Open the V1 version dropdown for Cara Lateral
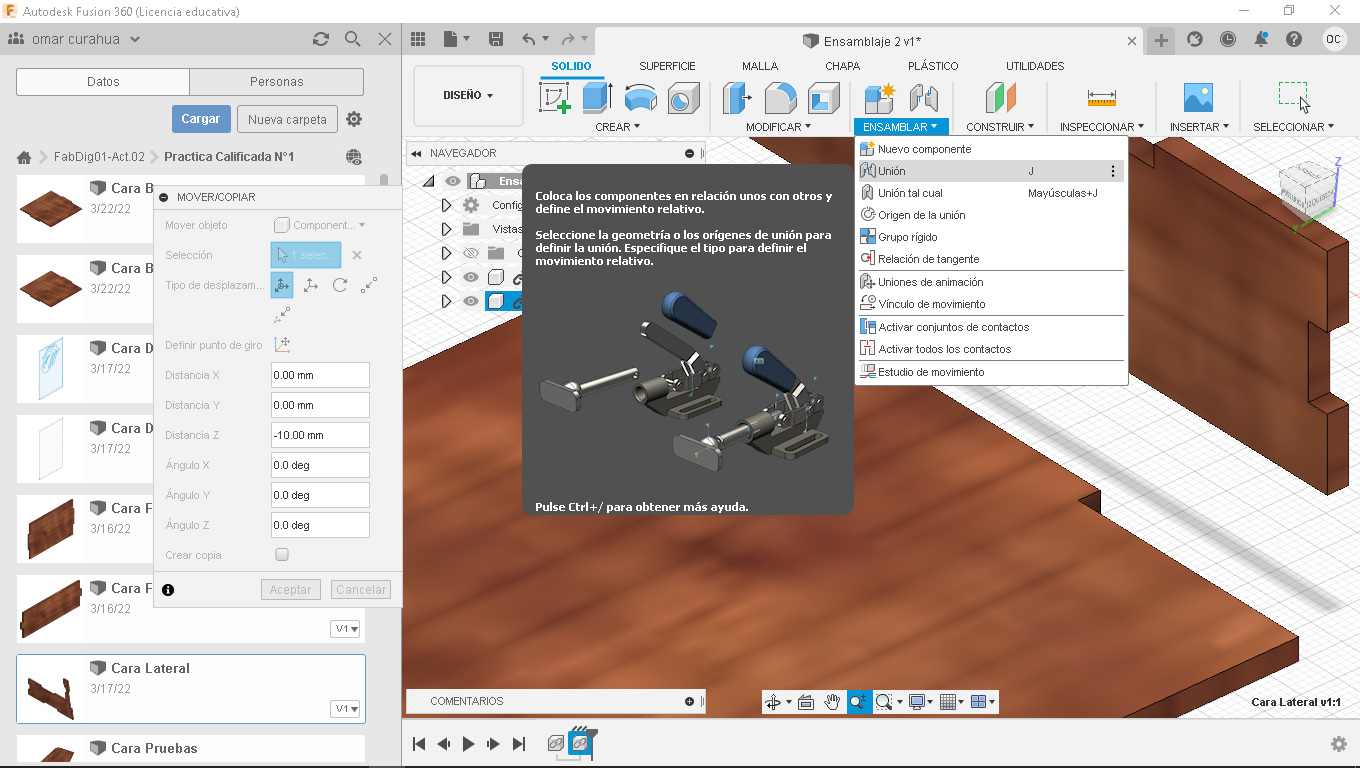 coord(345,709)
